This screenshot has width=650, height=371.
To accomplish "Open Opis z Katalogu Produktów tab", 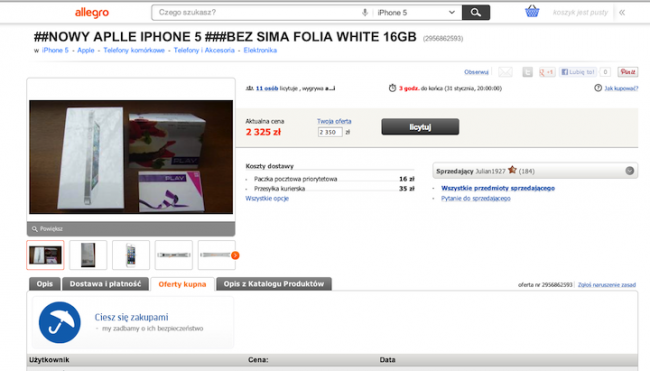I will click(x=274, y=284).
